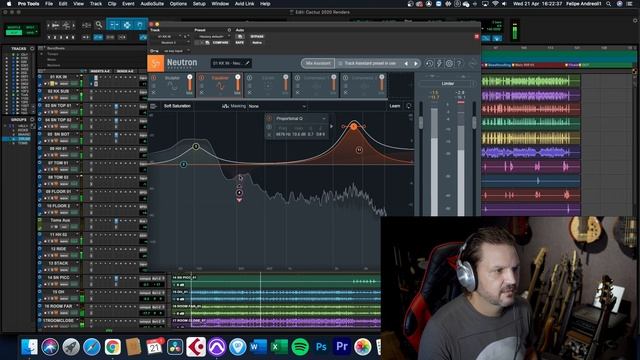Click the Native button in plugin header

[x=257, y=42]
